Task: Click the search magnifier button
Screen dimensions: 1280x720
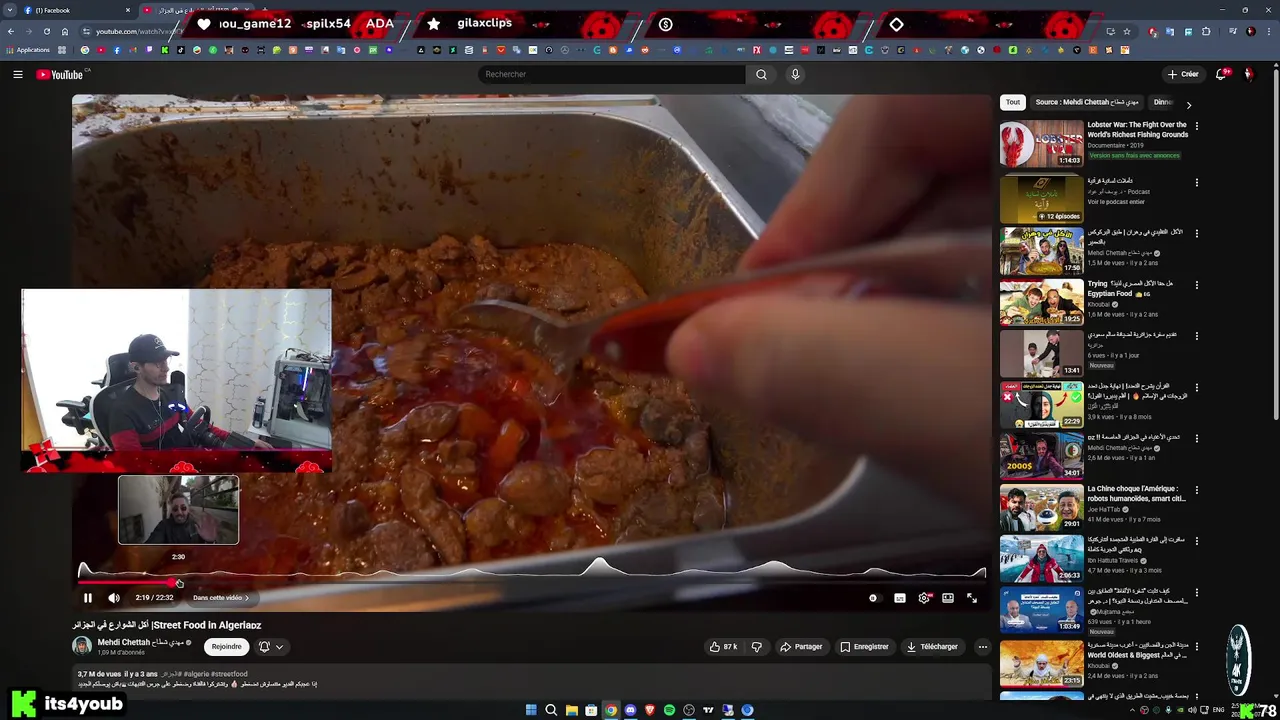Action: pos(761,74)
